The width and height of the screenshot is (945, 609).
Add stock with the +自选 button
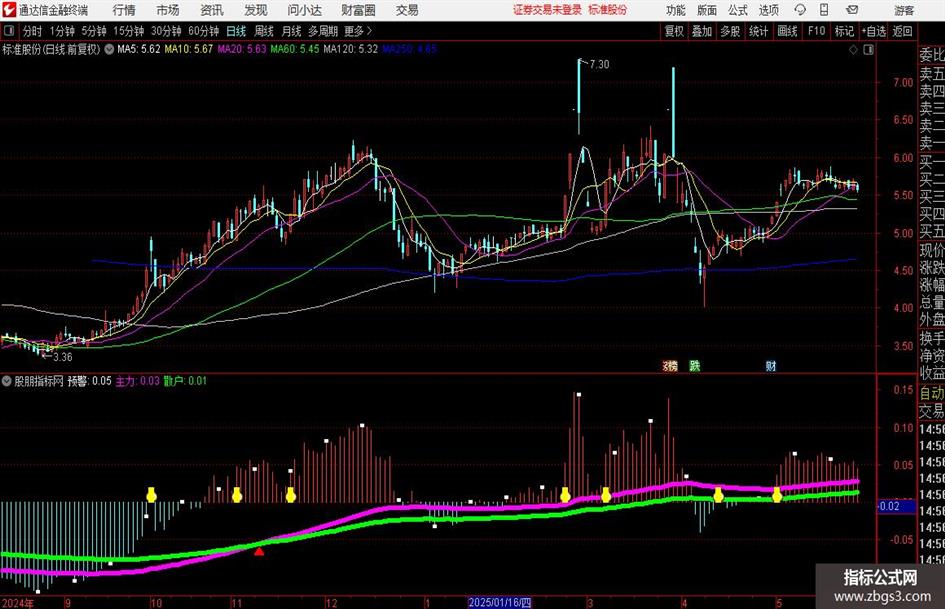point(874,31)
